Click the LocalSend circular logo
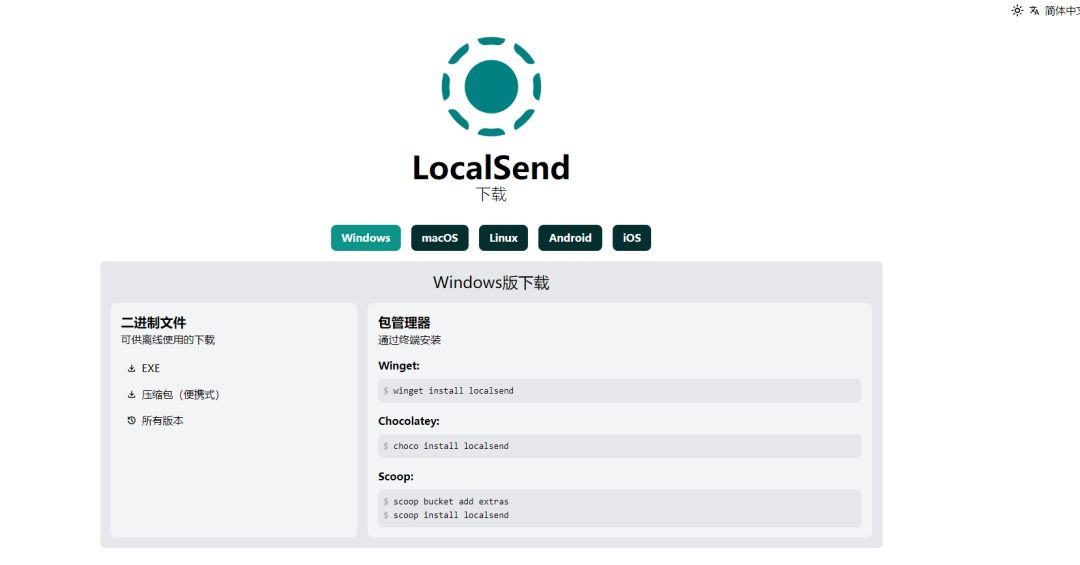Image resolution: width=1080 pixels, height=565 pixels. (491, 86)
